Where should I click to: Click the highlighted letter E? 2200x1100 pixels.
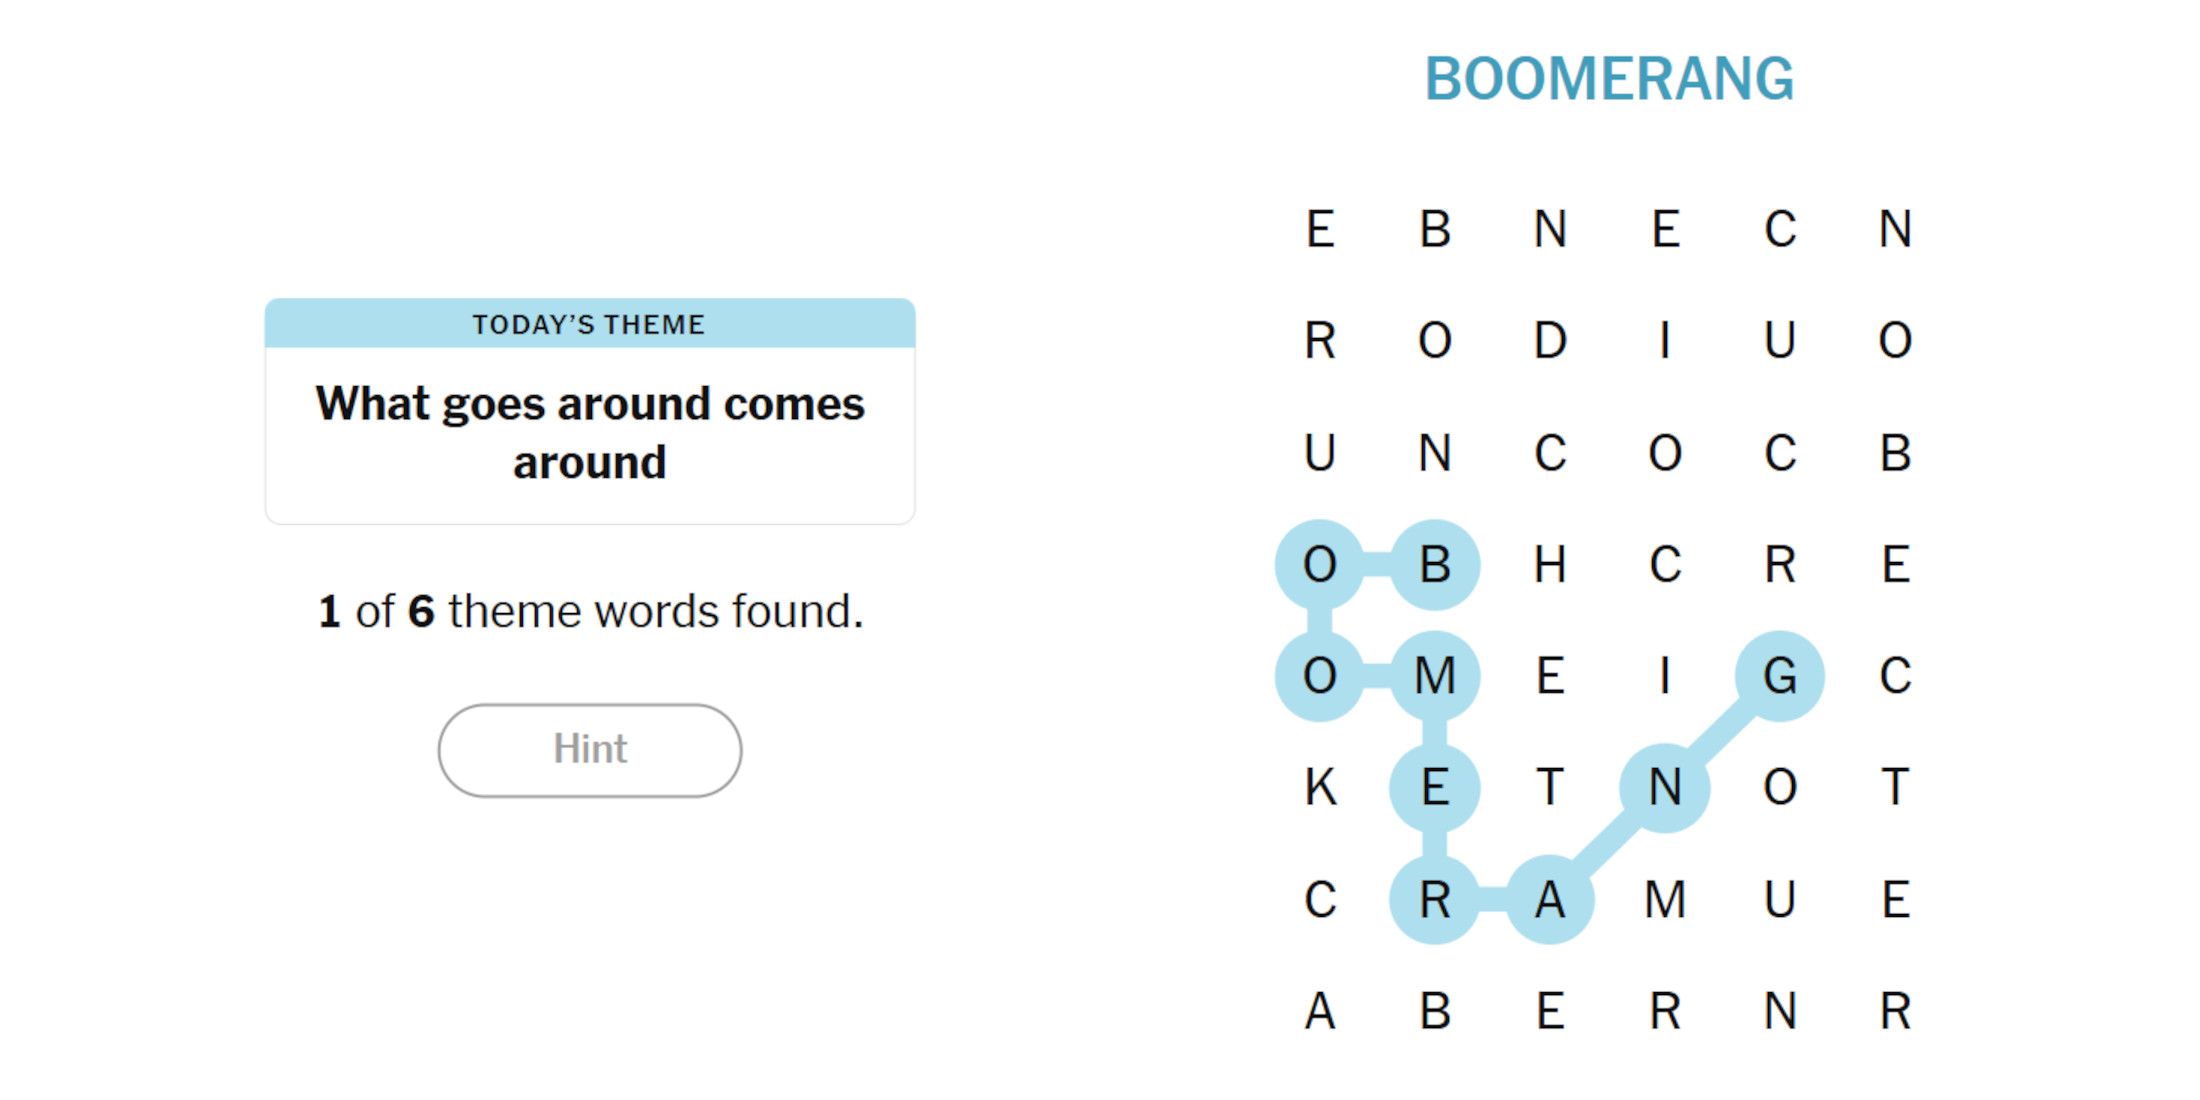point(1434,787)
